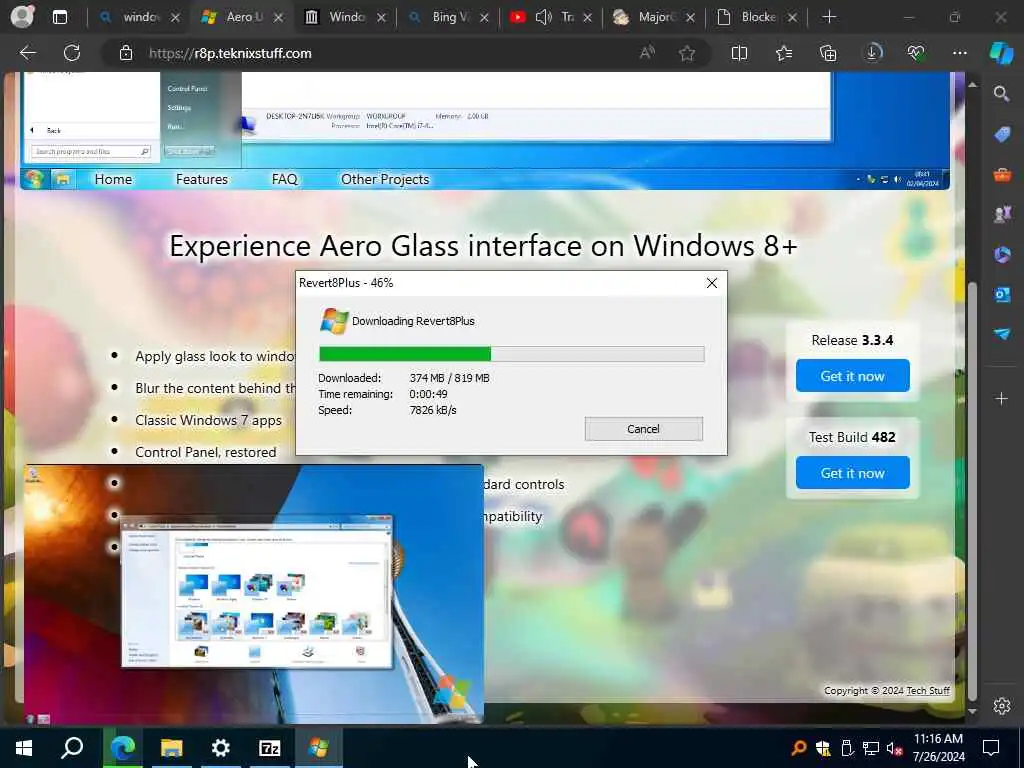This screenshot has height=768, width=1024.
Task: Toggle split screen icon
Action: coord(739,53)
